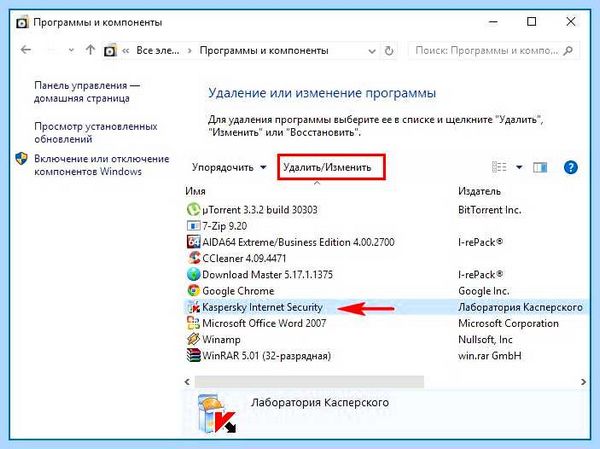Click the title bar Programs icon
Image resolution: width=600 pixels, height=449 pixels.
22,22
